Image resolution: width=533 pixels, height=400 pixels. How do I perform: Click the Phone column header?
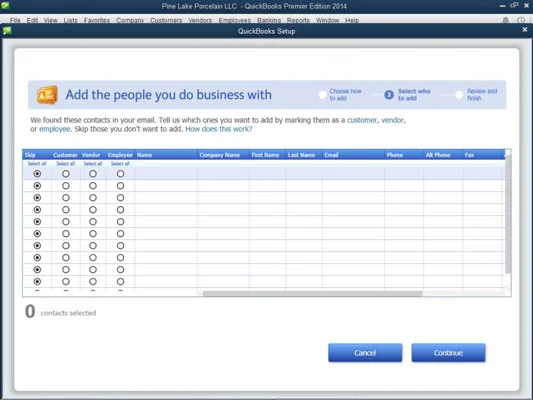(x=404, y=155)
